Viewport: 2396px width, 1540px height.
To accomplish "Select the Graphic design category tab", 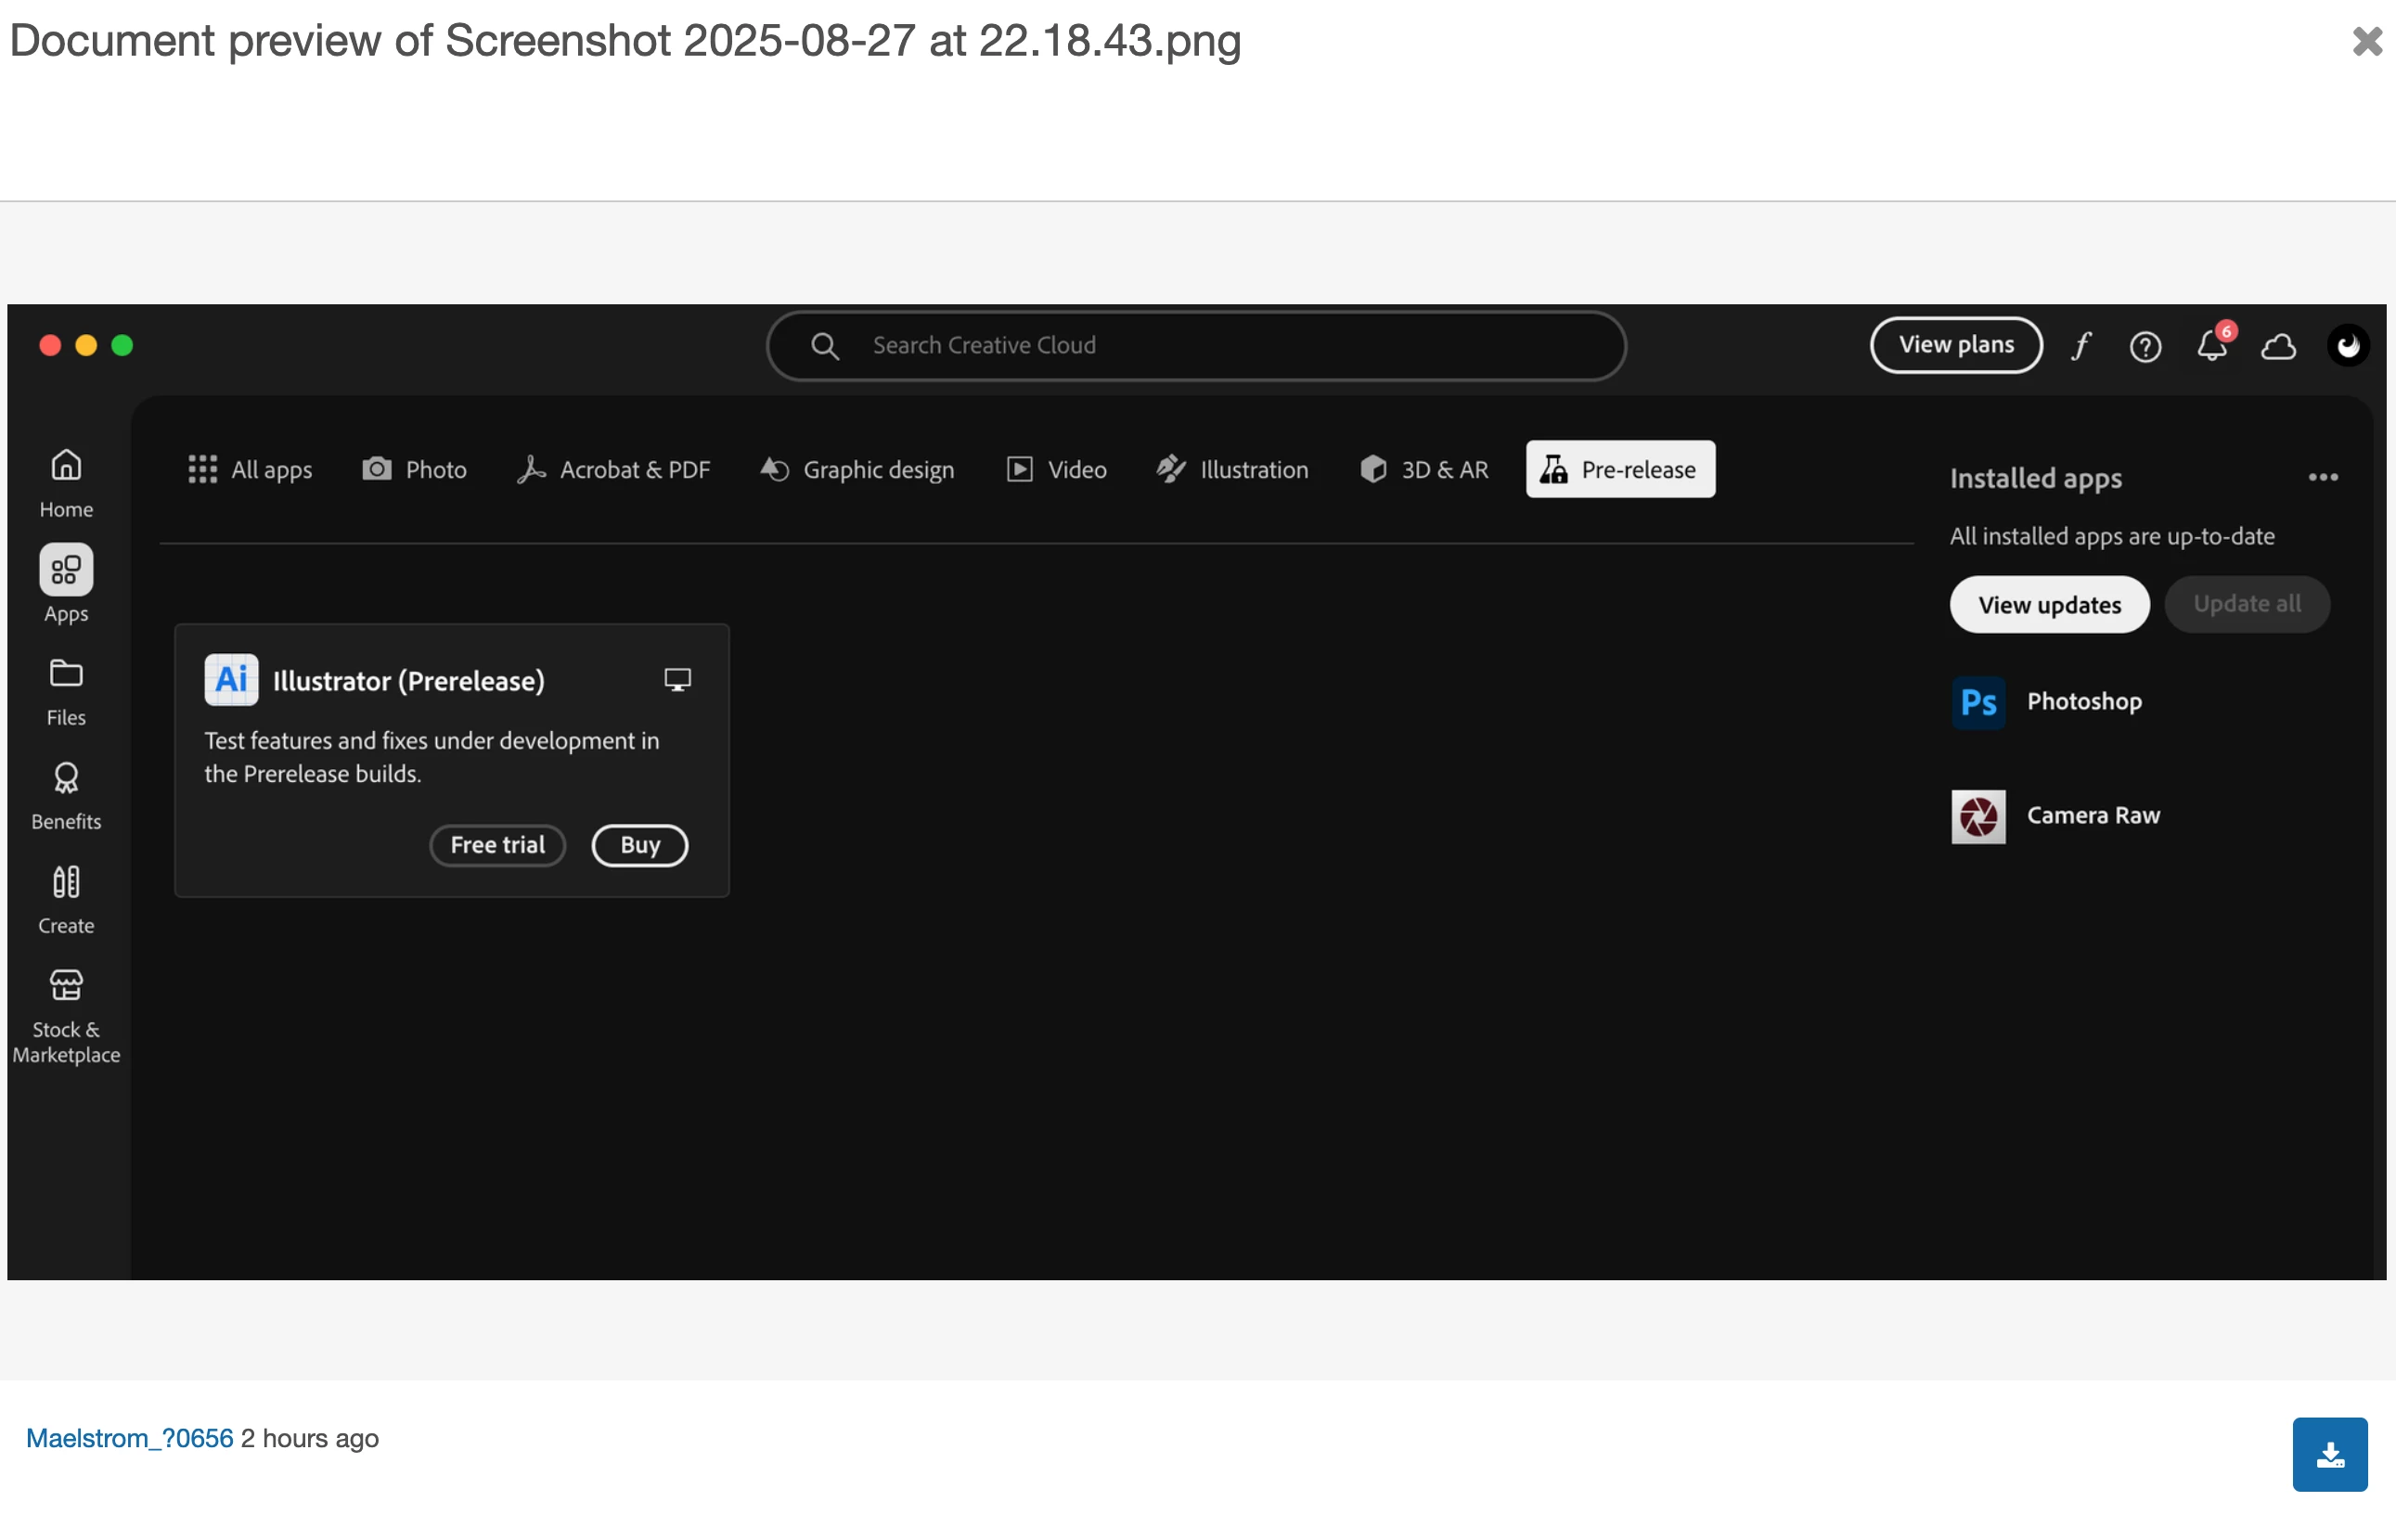I will pos(857,469).
